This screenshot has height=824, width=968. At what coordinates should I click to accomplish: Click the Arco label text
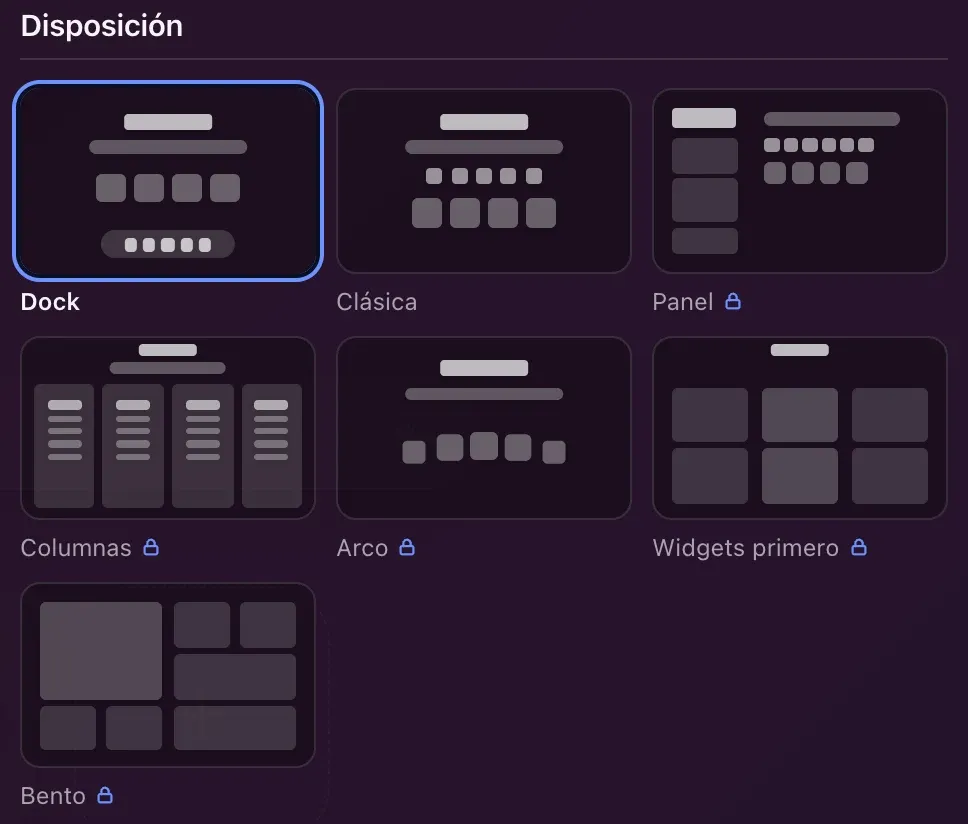click(x=362, y=548)
